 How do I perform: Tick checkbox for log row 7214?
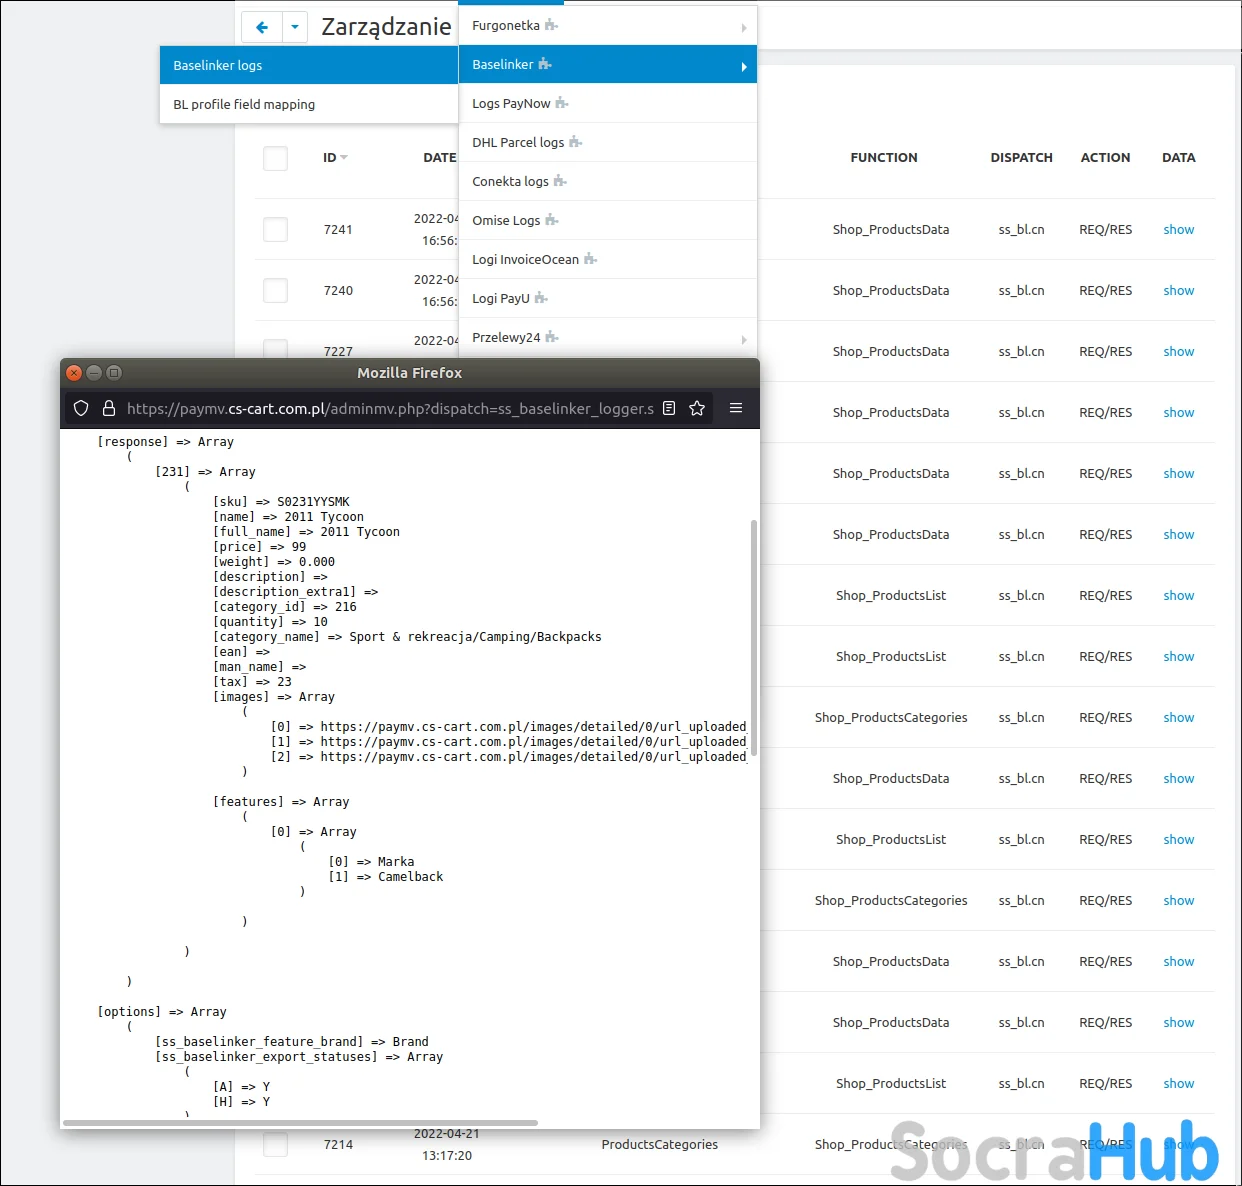[275, 1144]
